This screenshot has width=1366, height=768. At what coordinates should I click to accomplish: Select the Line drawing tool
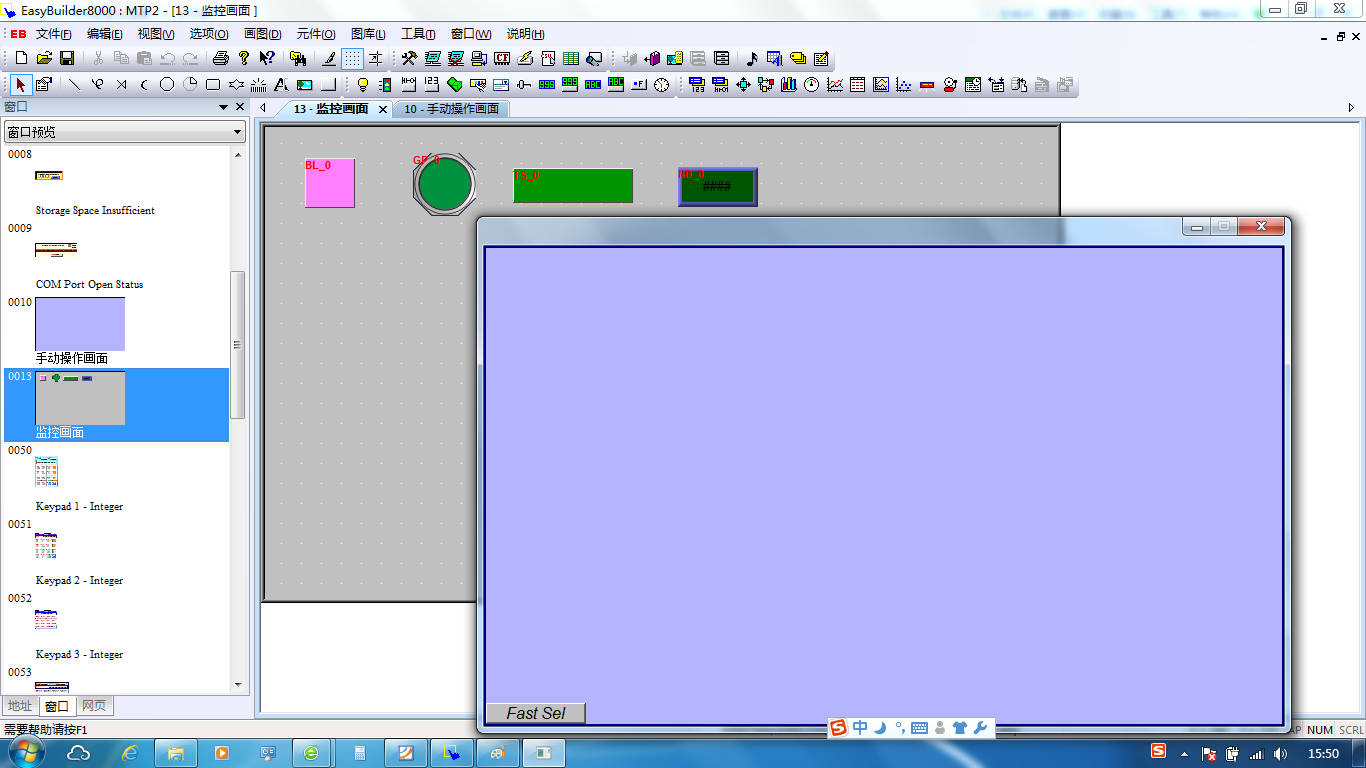pos(74,85)
